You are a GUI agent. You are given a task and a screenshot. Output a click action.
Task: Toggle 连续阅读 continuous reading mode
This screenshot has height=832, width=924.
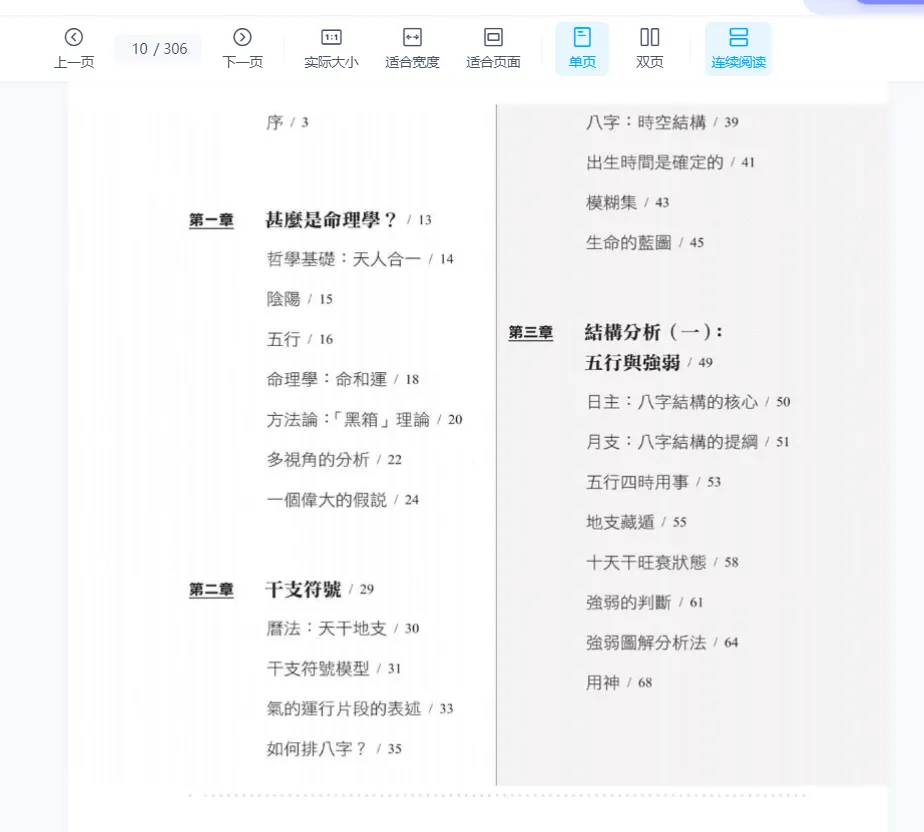point(738,38)
